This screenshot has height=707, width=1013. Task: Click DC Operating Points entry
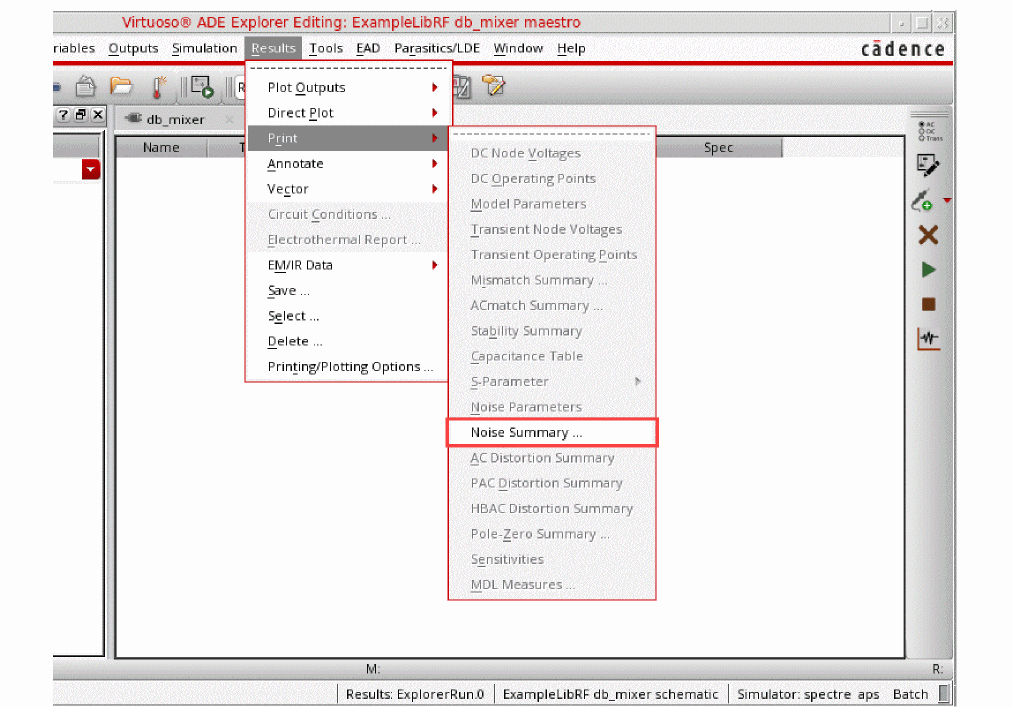[552, 178]
